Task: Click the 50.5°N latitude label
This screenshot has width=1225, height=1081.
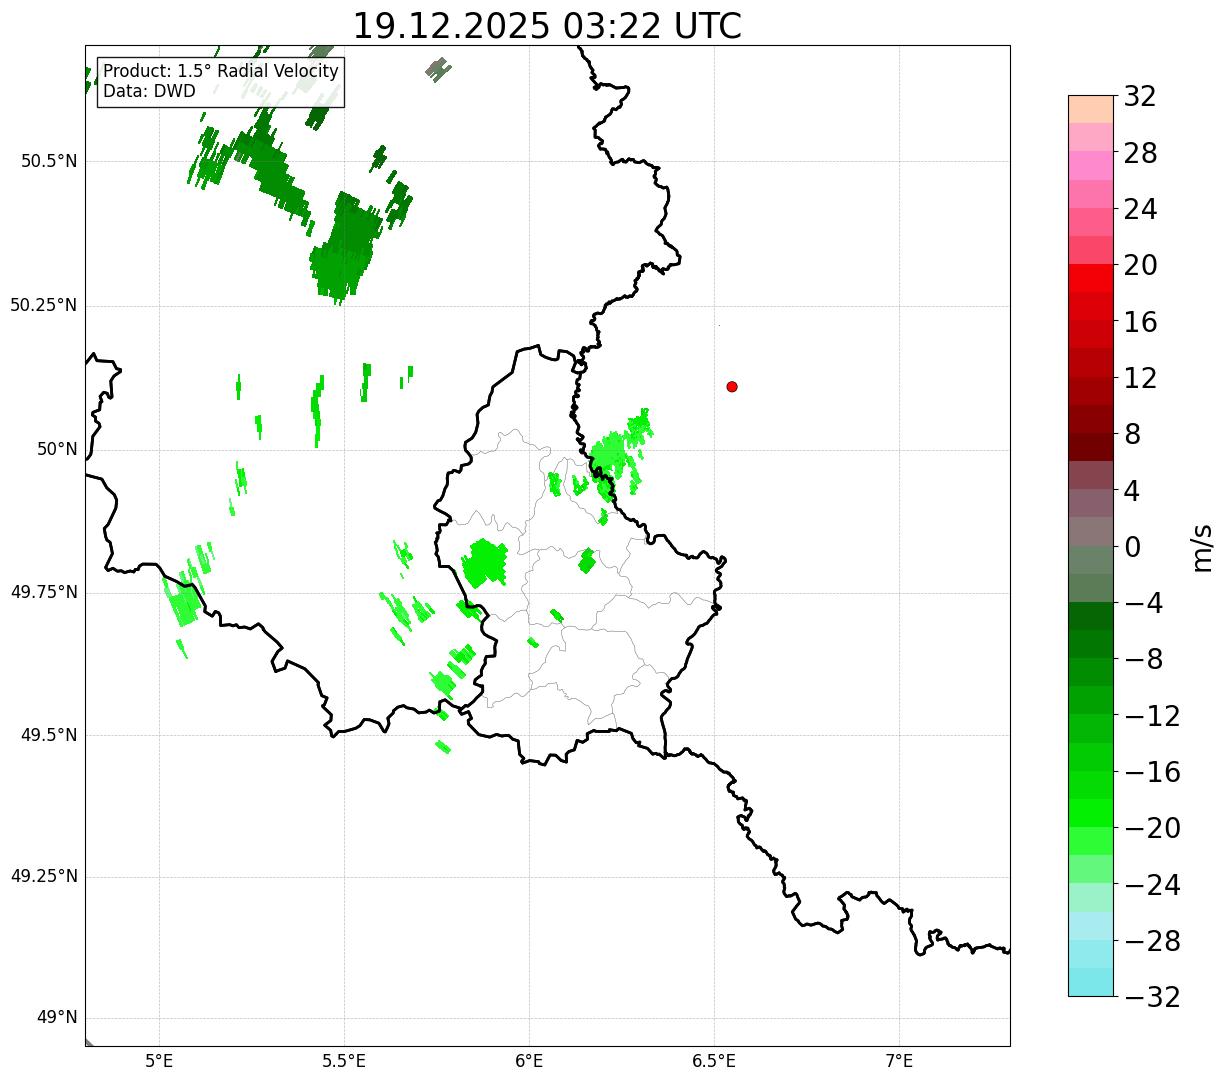Action: [x=49, y=162]
